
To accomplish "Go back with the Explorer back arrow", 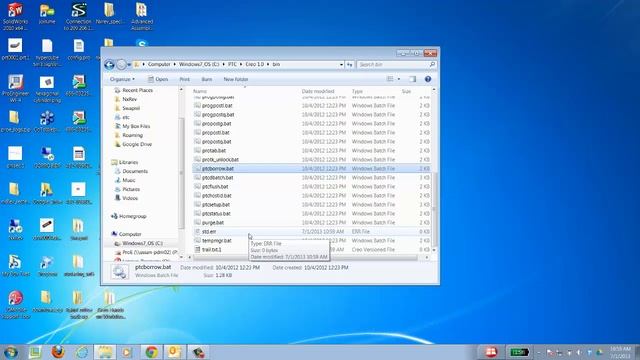I will (109, 64).
